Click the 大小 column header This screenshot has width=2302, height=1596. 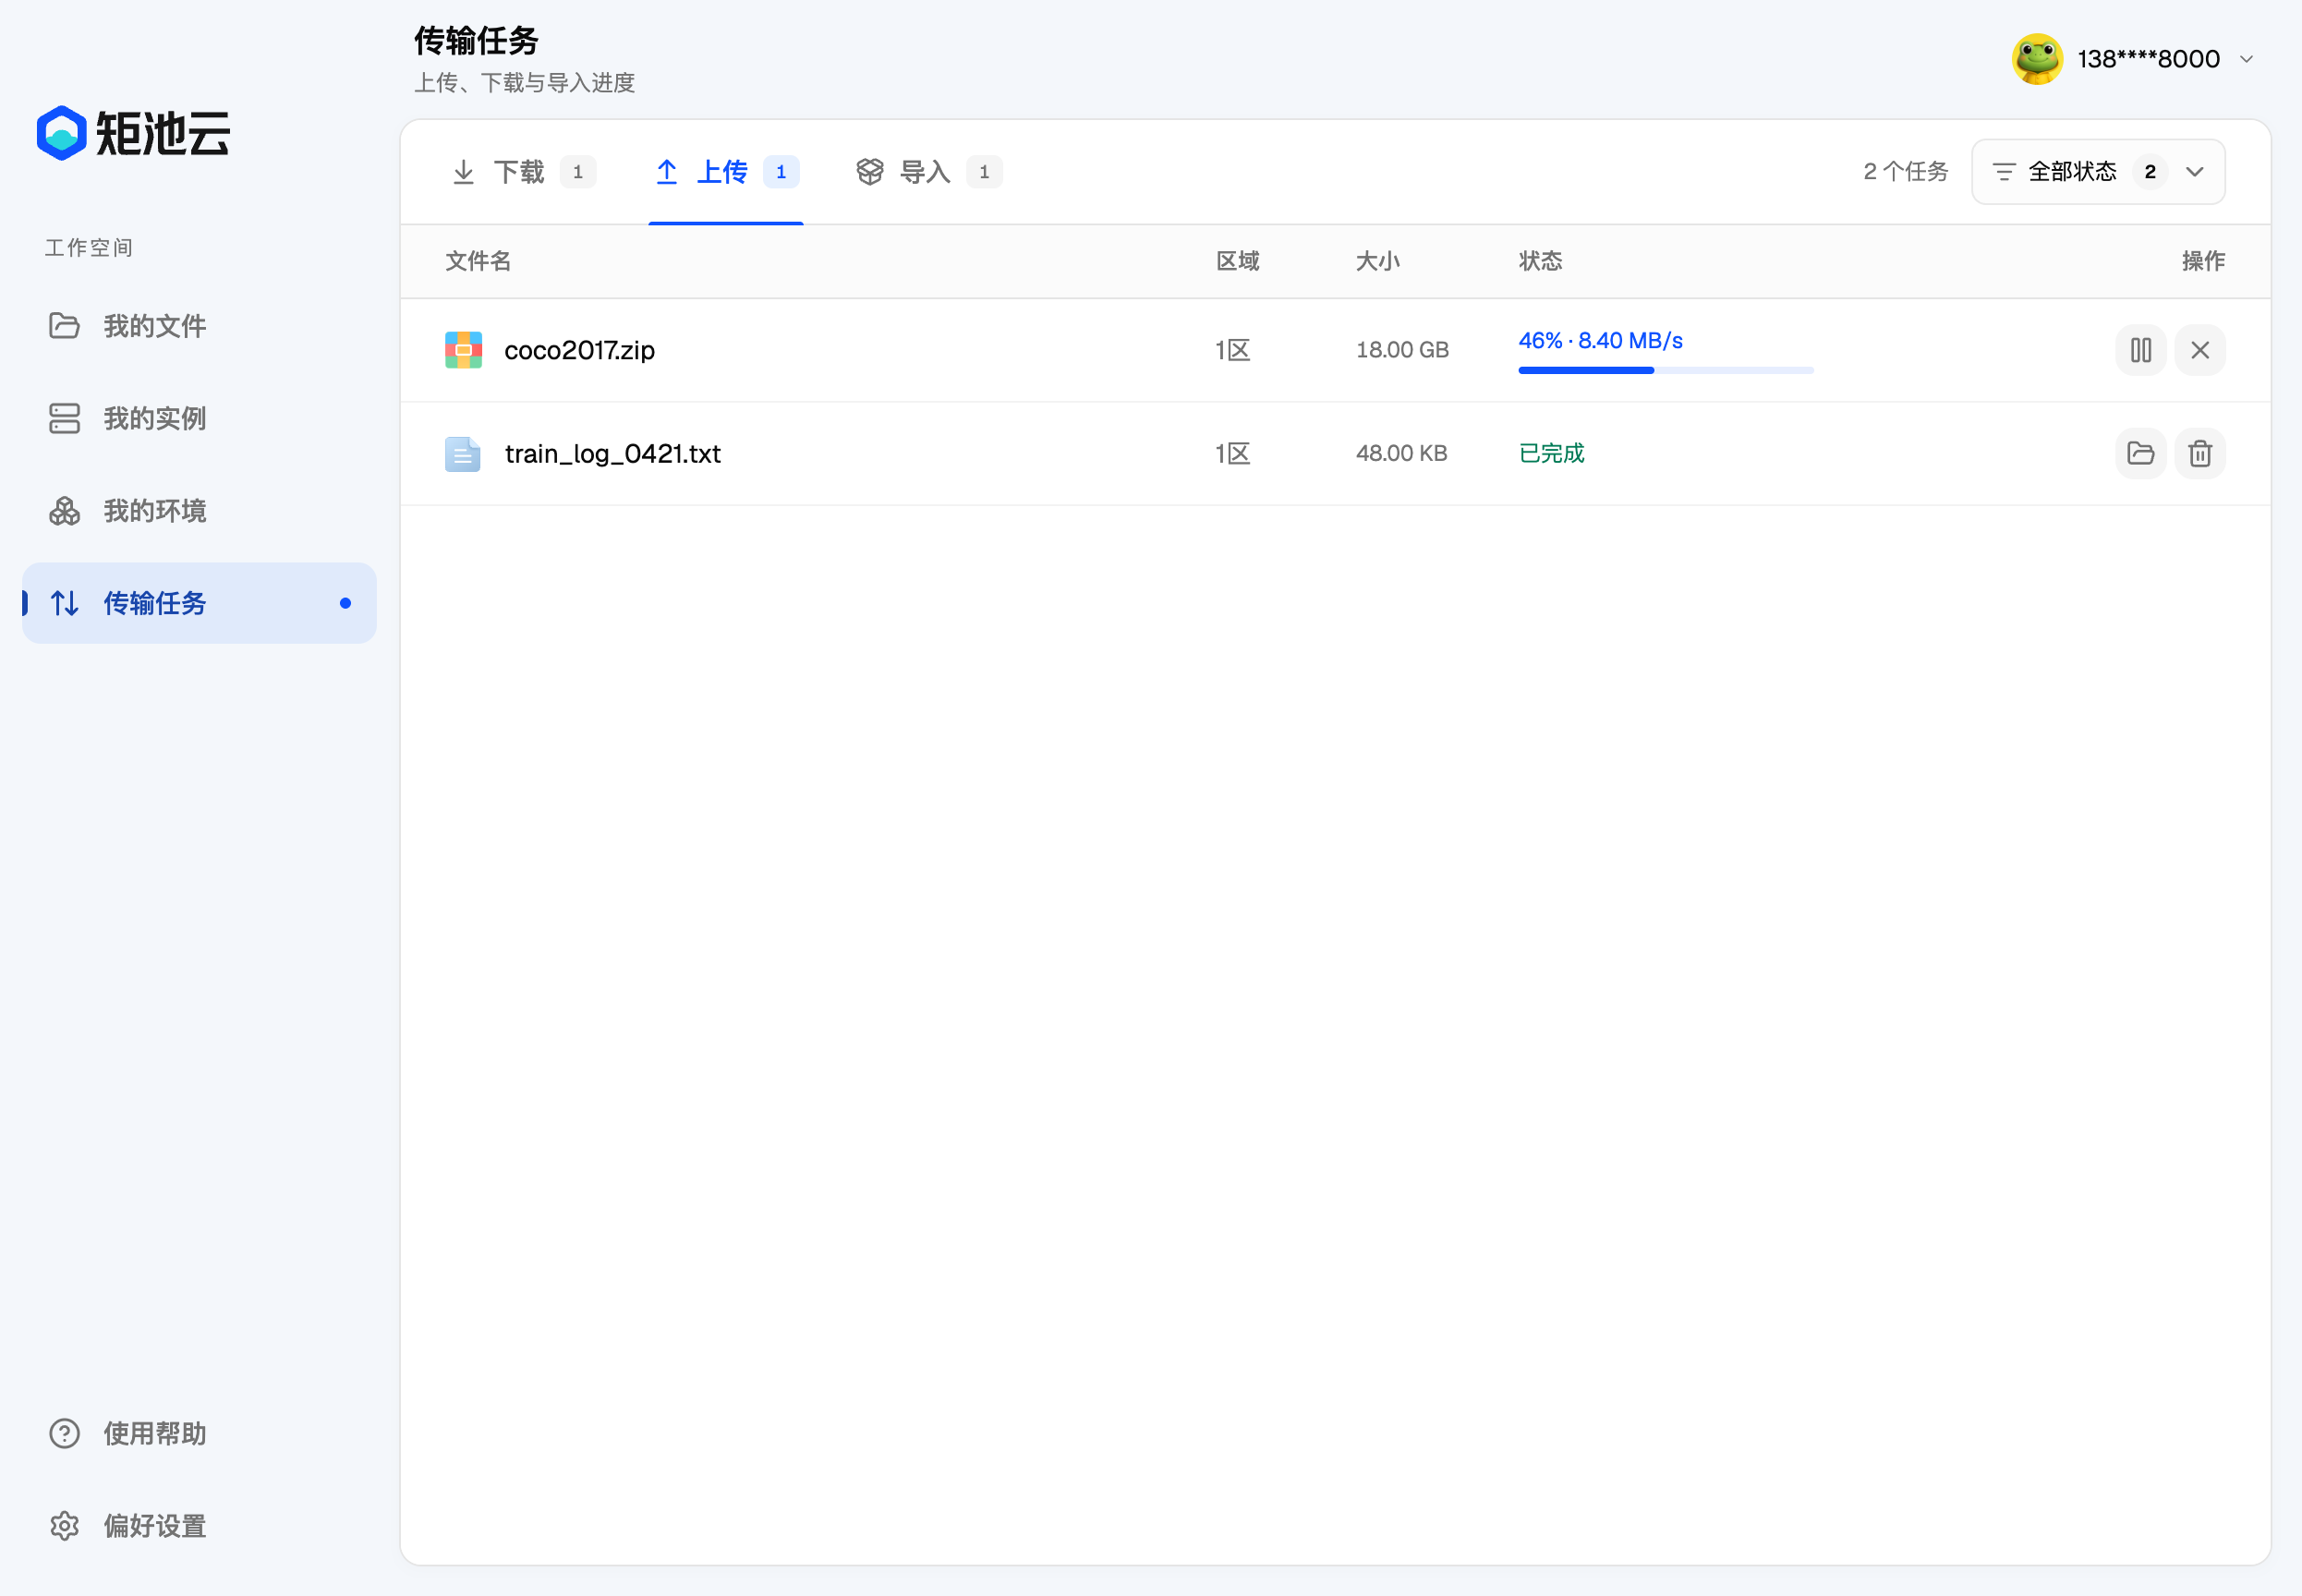1377,261
